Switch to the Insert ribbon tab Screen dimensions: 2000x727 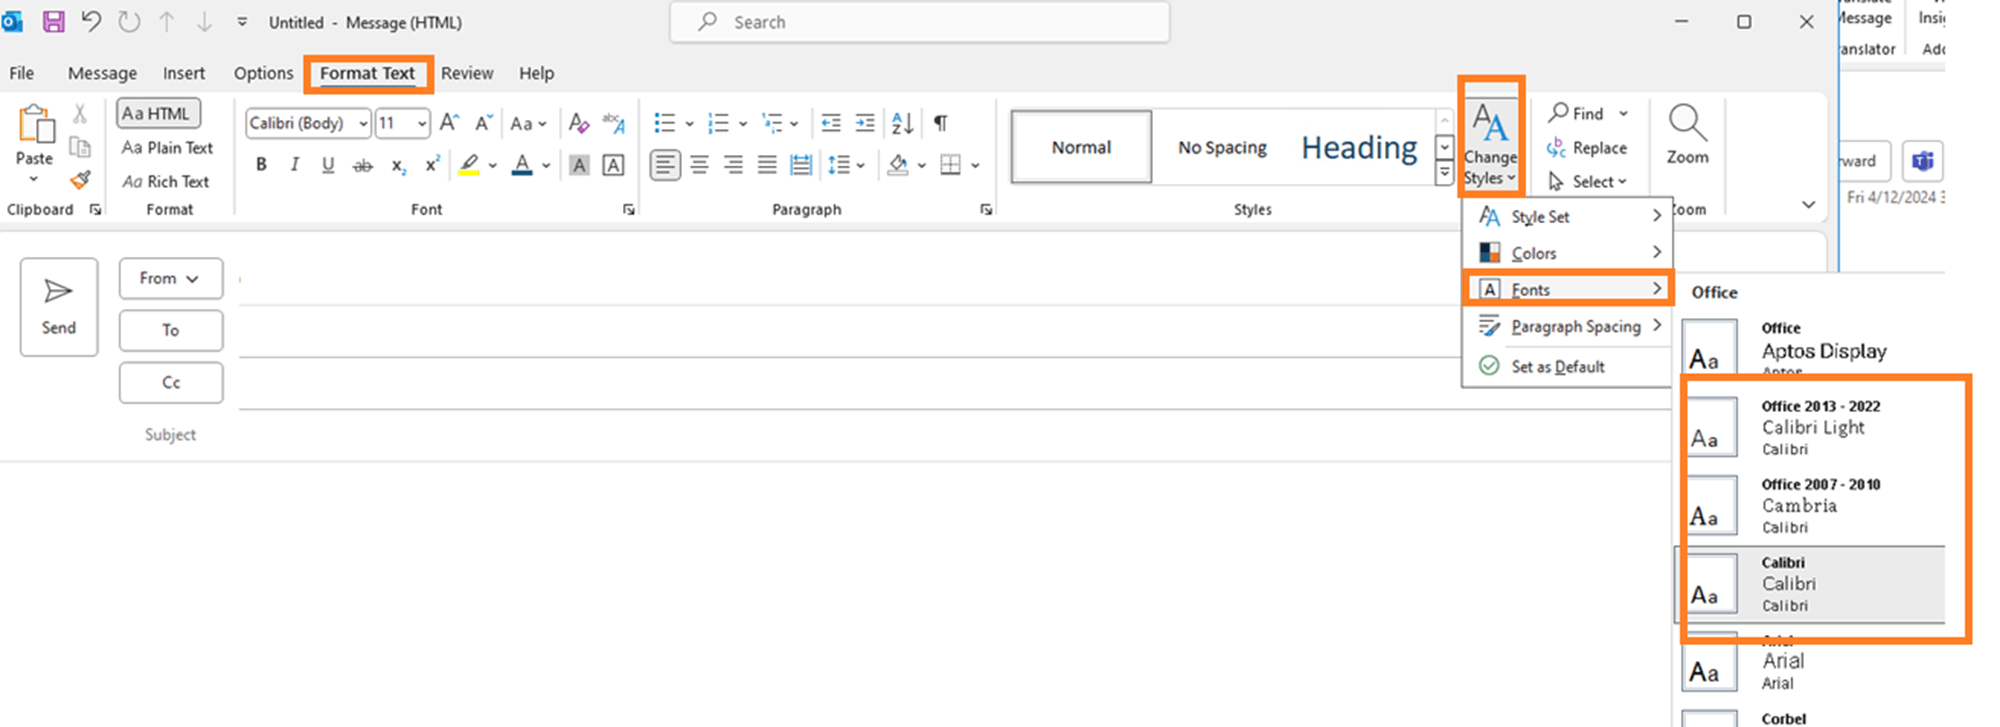click(184, 73)
